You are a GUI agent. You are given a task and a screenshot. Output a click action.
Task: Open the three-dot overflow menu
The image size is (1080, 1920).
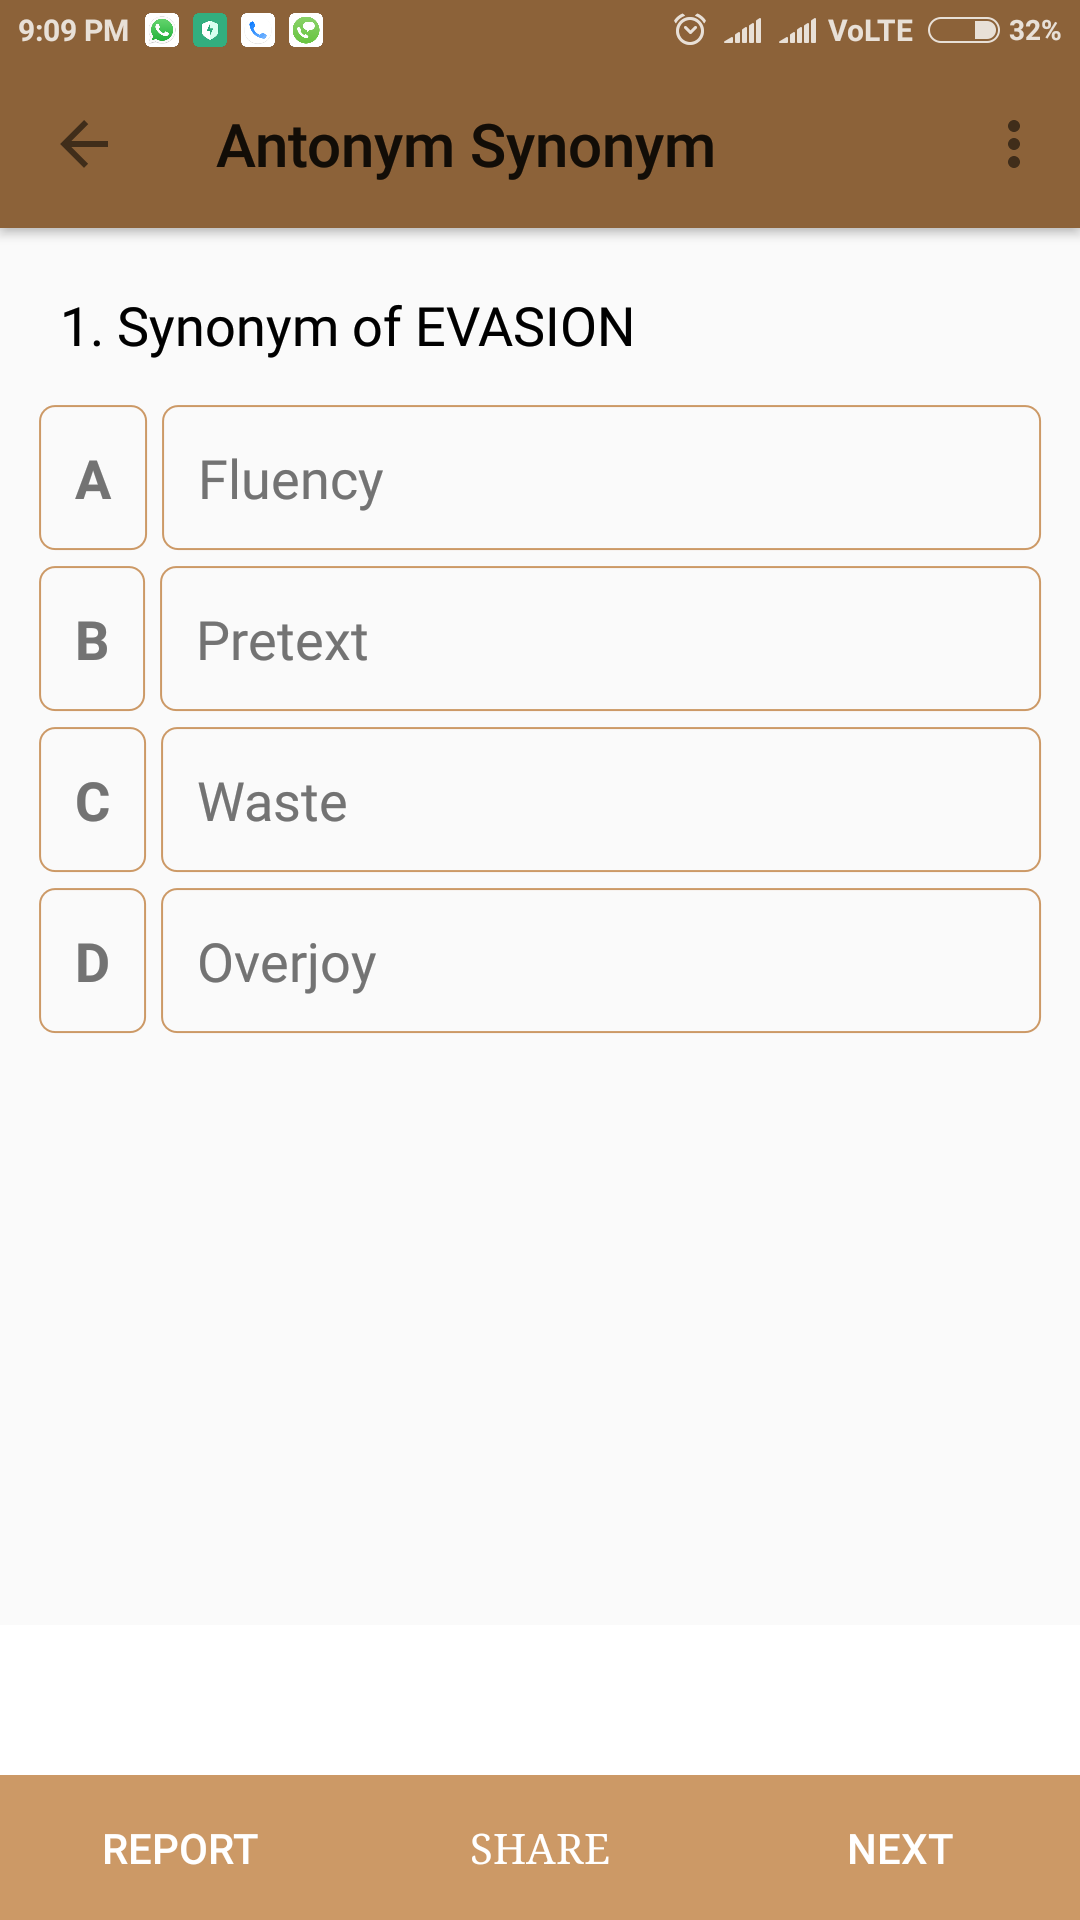coord(1013,145)
